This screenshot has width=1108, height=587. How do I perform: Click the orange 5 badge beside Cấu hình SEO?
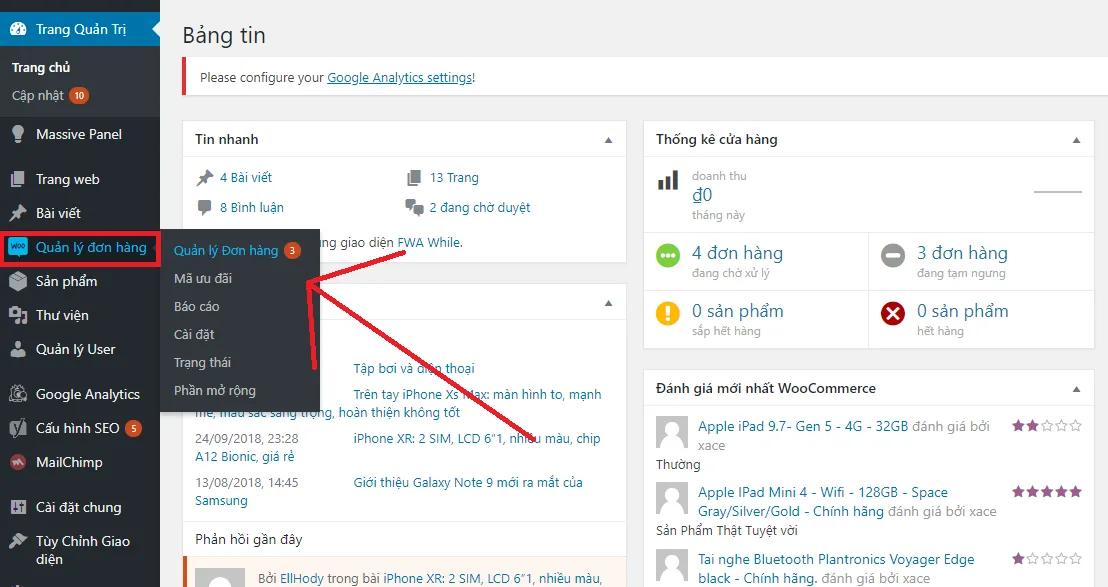click(133, 428)
